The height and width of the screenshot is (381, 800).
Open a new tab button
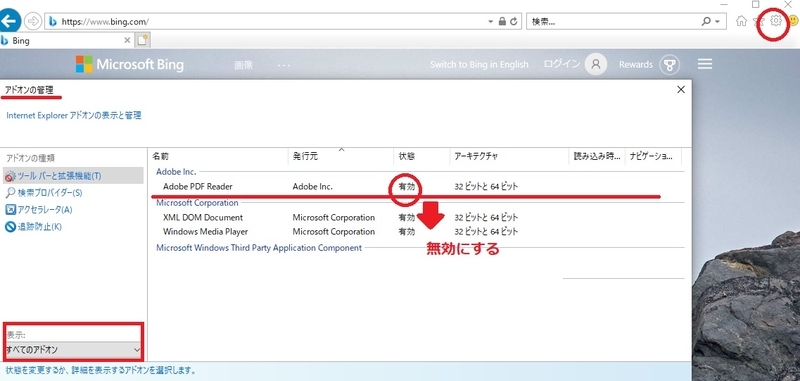(x=143, y=40)
